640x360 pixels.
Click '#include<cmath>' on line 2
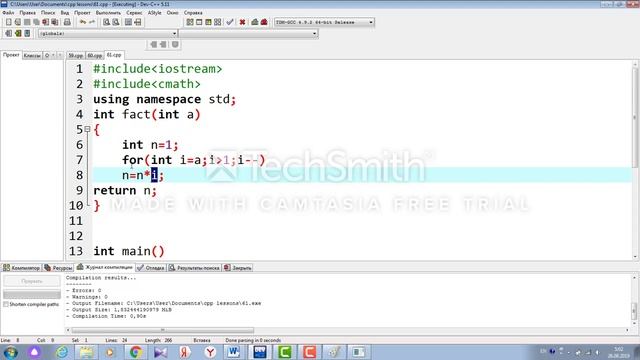click(147, 84)
